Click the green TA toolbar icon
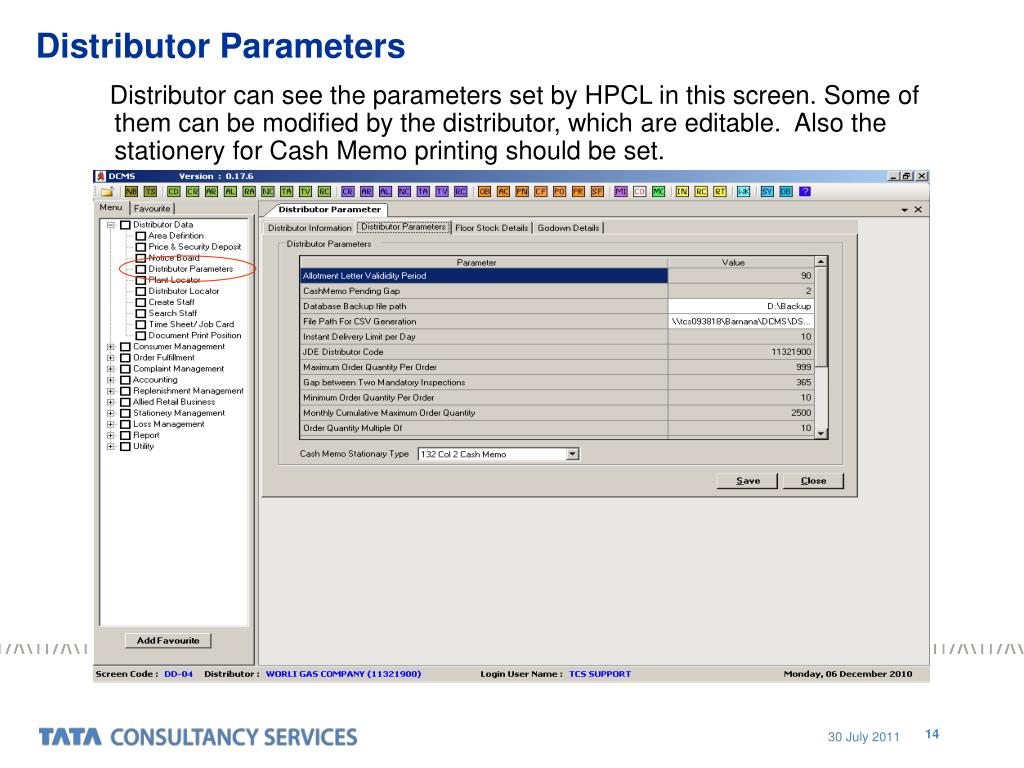Screen dimensions: 1024x768 (x=287, y=191)
